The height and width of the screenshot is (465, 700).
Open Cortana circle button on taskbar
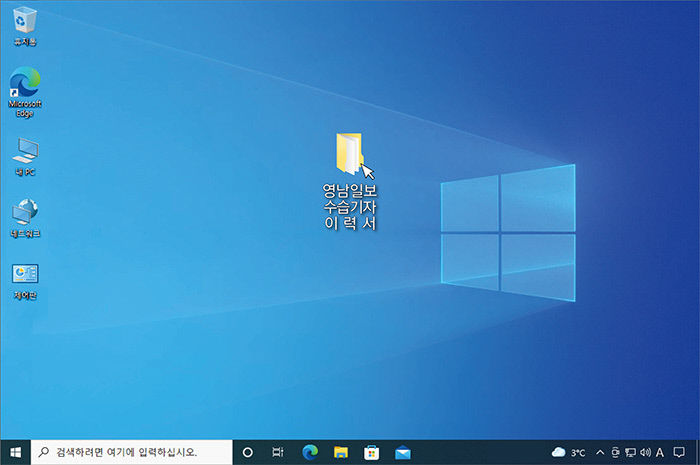[247, 453]
